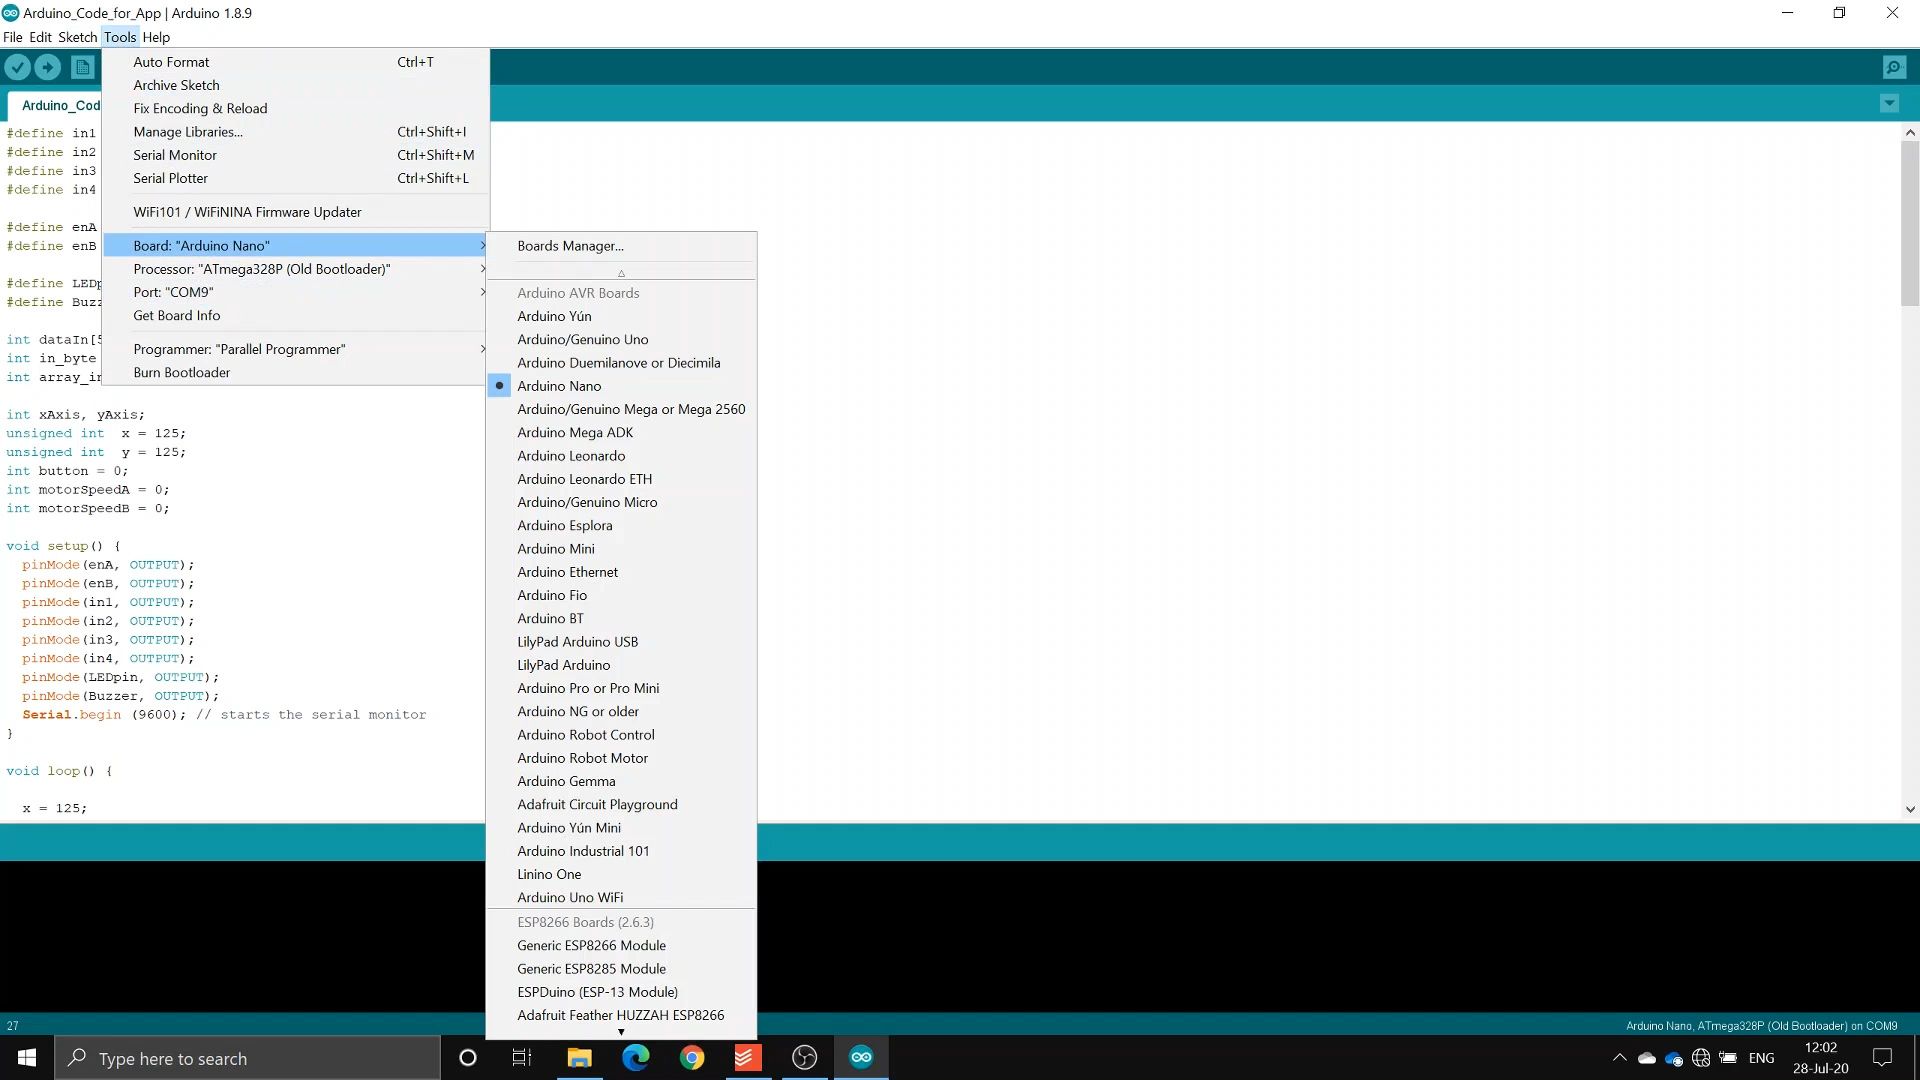Viewport: 1920px width, 1080px height.
Task: Select Arduino Nano board radio option
Action: point(559,386)
